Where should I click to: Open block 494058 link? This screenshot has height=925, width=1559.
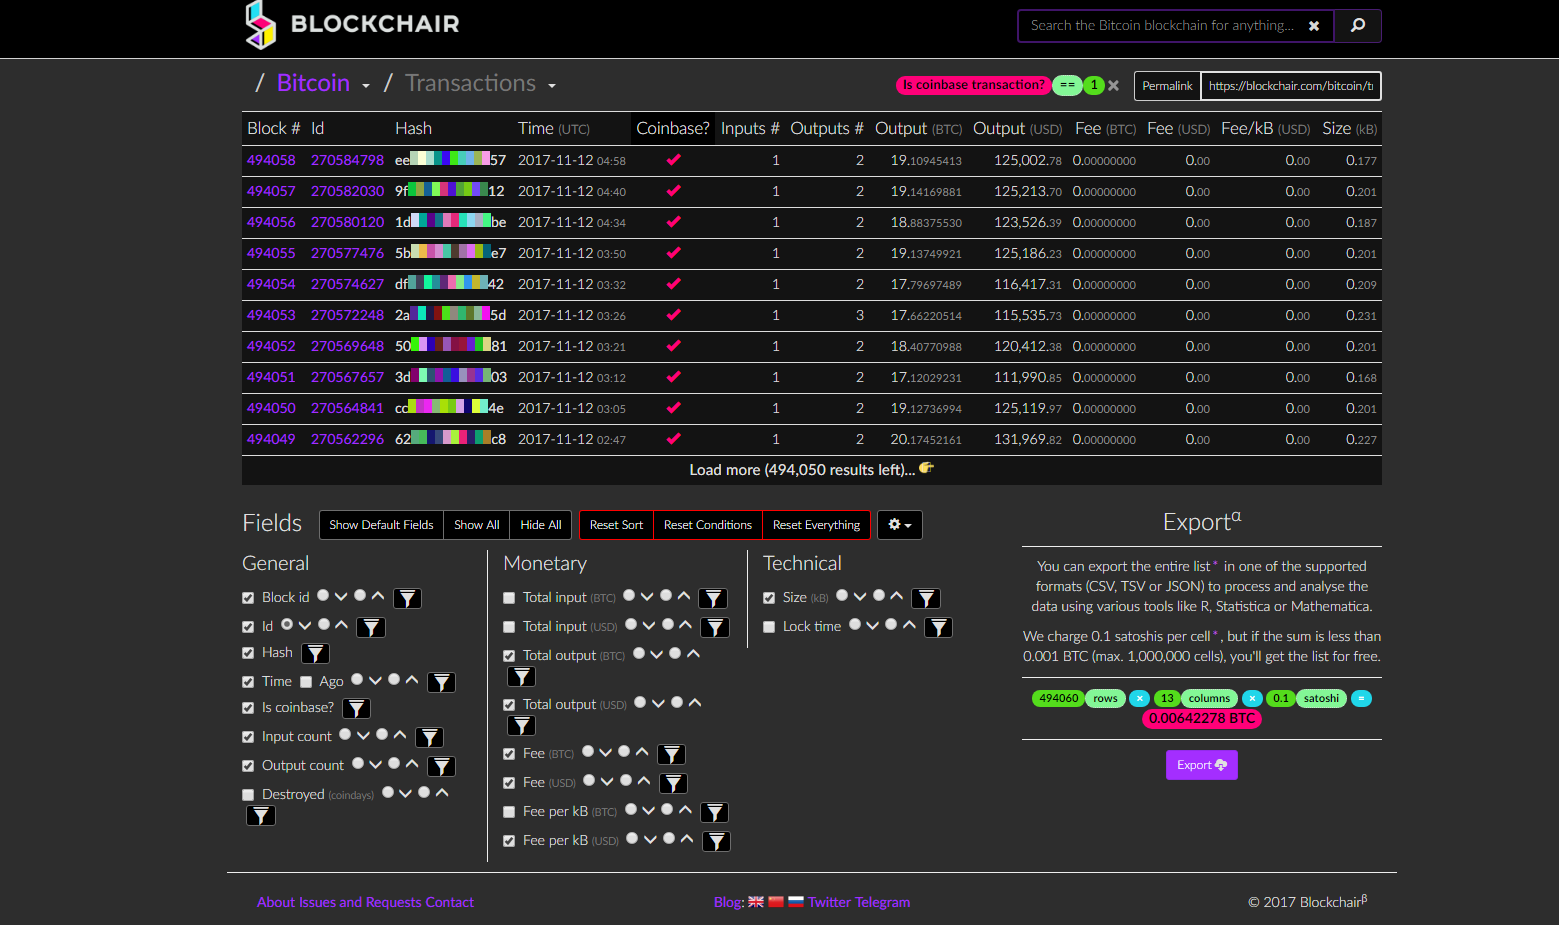coord(271,160)
